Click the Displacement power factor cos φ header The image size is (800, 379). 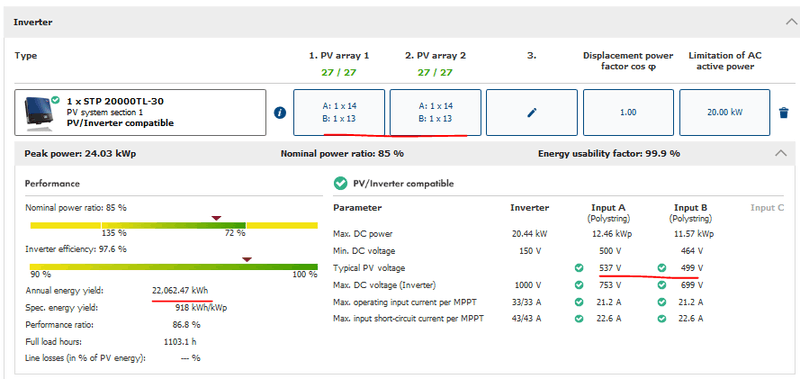click(x=628, y=61)
